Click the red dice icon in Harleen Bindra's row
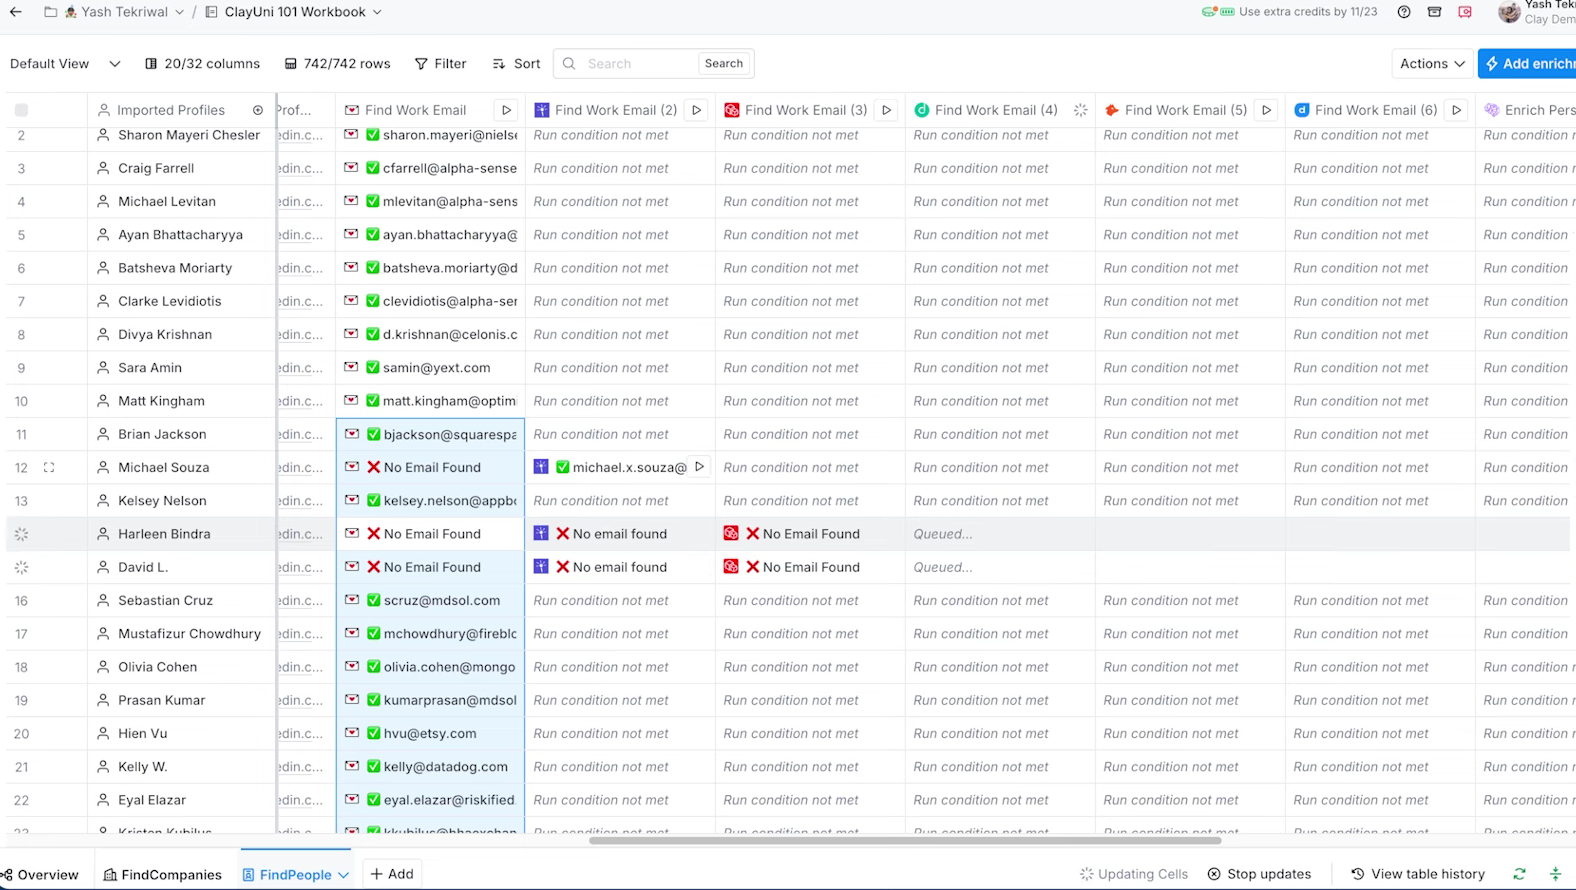 coord(731,534)
